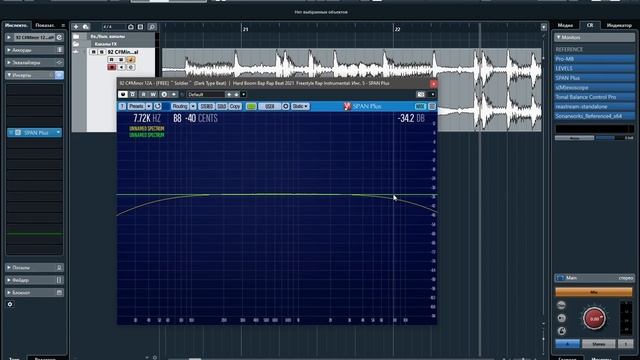The height and width of the screenshot is (360, 640).
Task: Click the plugin header circular sidechain icon
Action: pyautogui.click(x=164, y=94)
